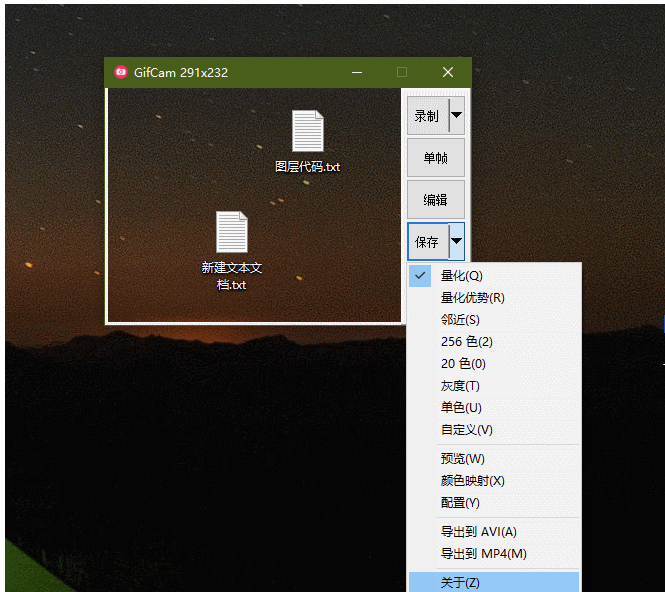
Task: Minimize the GifCam window
Action: pos(357,73)
